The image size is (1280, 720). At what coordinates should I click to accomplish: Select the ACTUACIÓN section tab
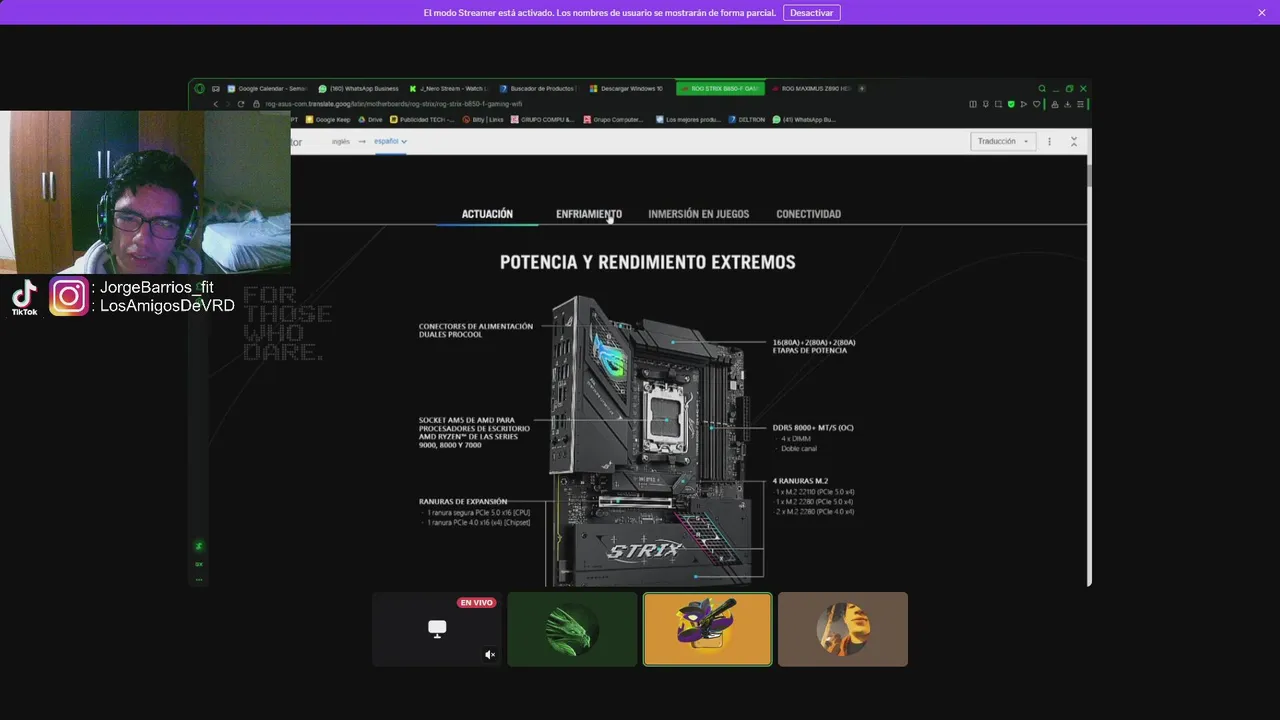[x=487, y=214]
